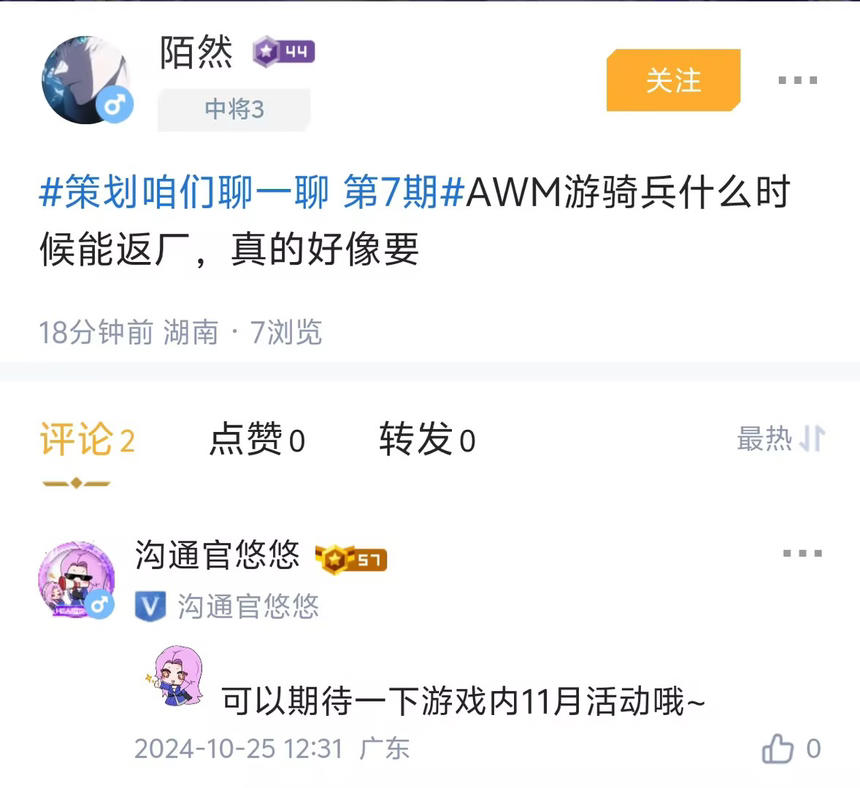Tap the purple-haired sticker in the comment
The image size is (860, 788).
[x=176, y=676]
